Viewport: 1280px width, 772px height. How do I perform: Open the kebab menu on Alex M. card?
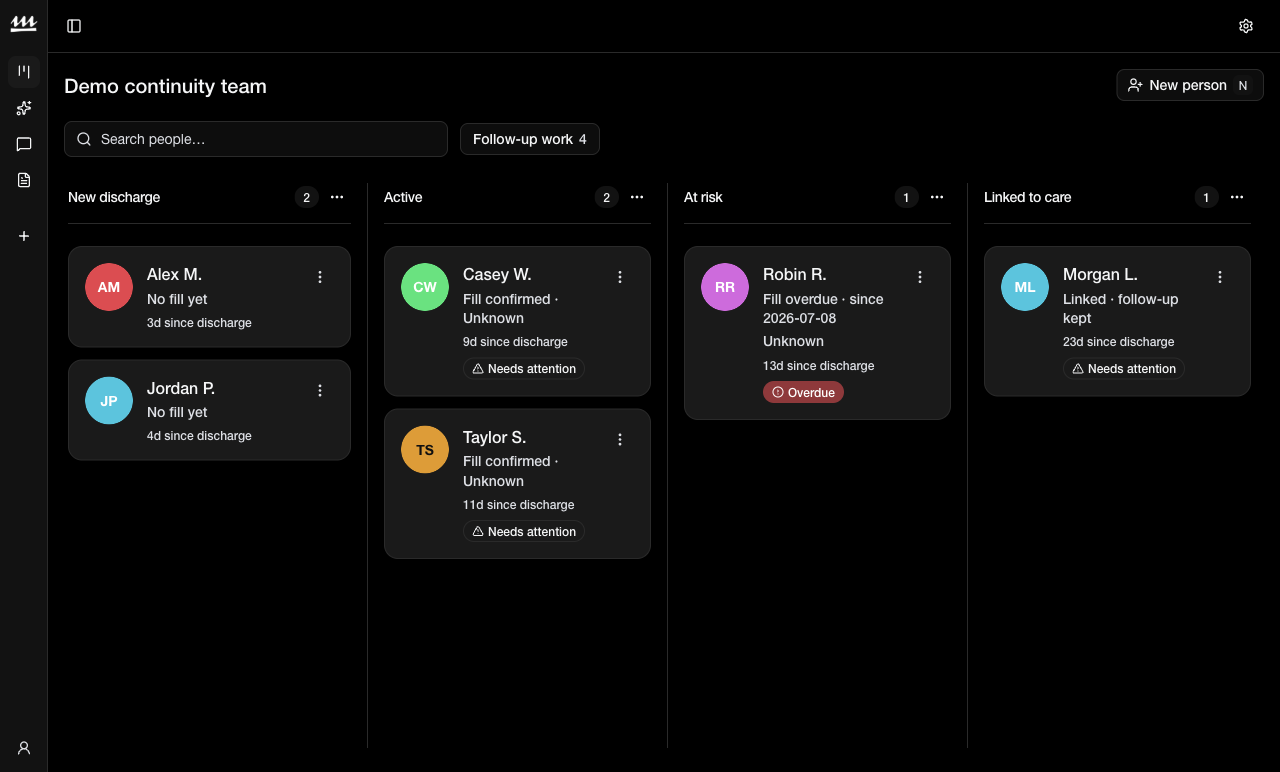[320, 277]
